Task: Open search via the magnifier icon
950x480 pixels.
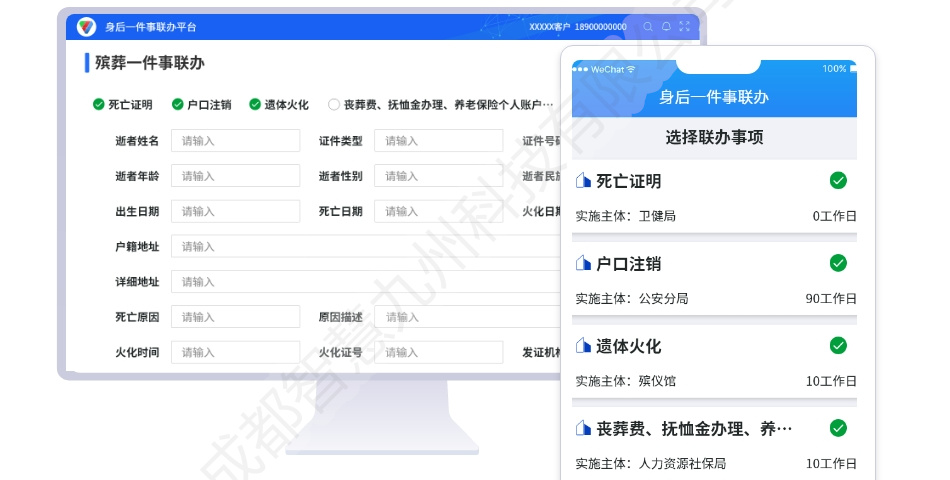Action: [x=648, y=27]
